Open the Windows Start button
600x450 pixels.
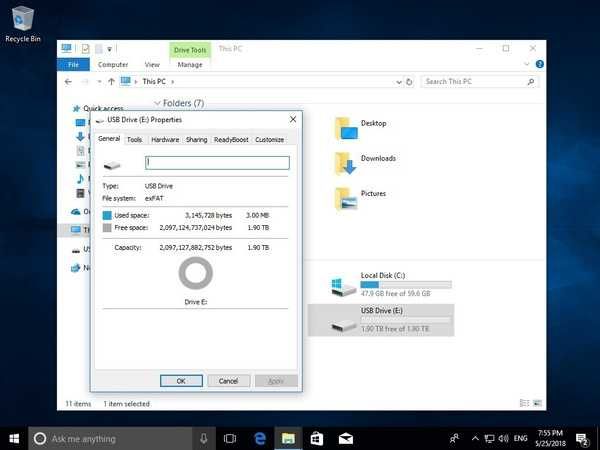click(14, 439)
